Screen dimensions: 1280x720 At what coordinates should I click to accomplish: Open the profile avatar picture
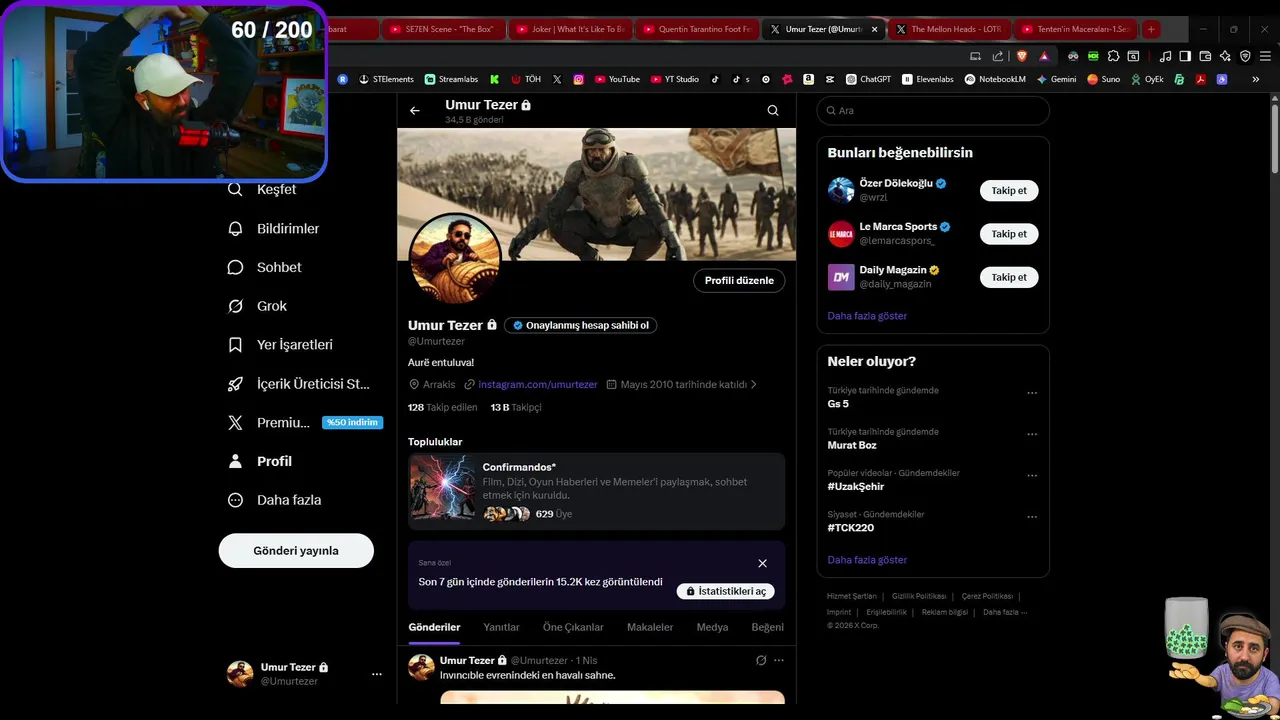point(456,258)
